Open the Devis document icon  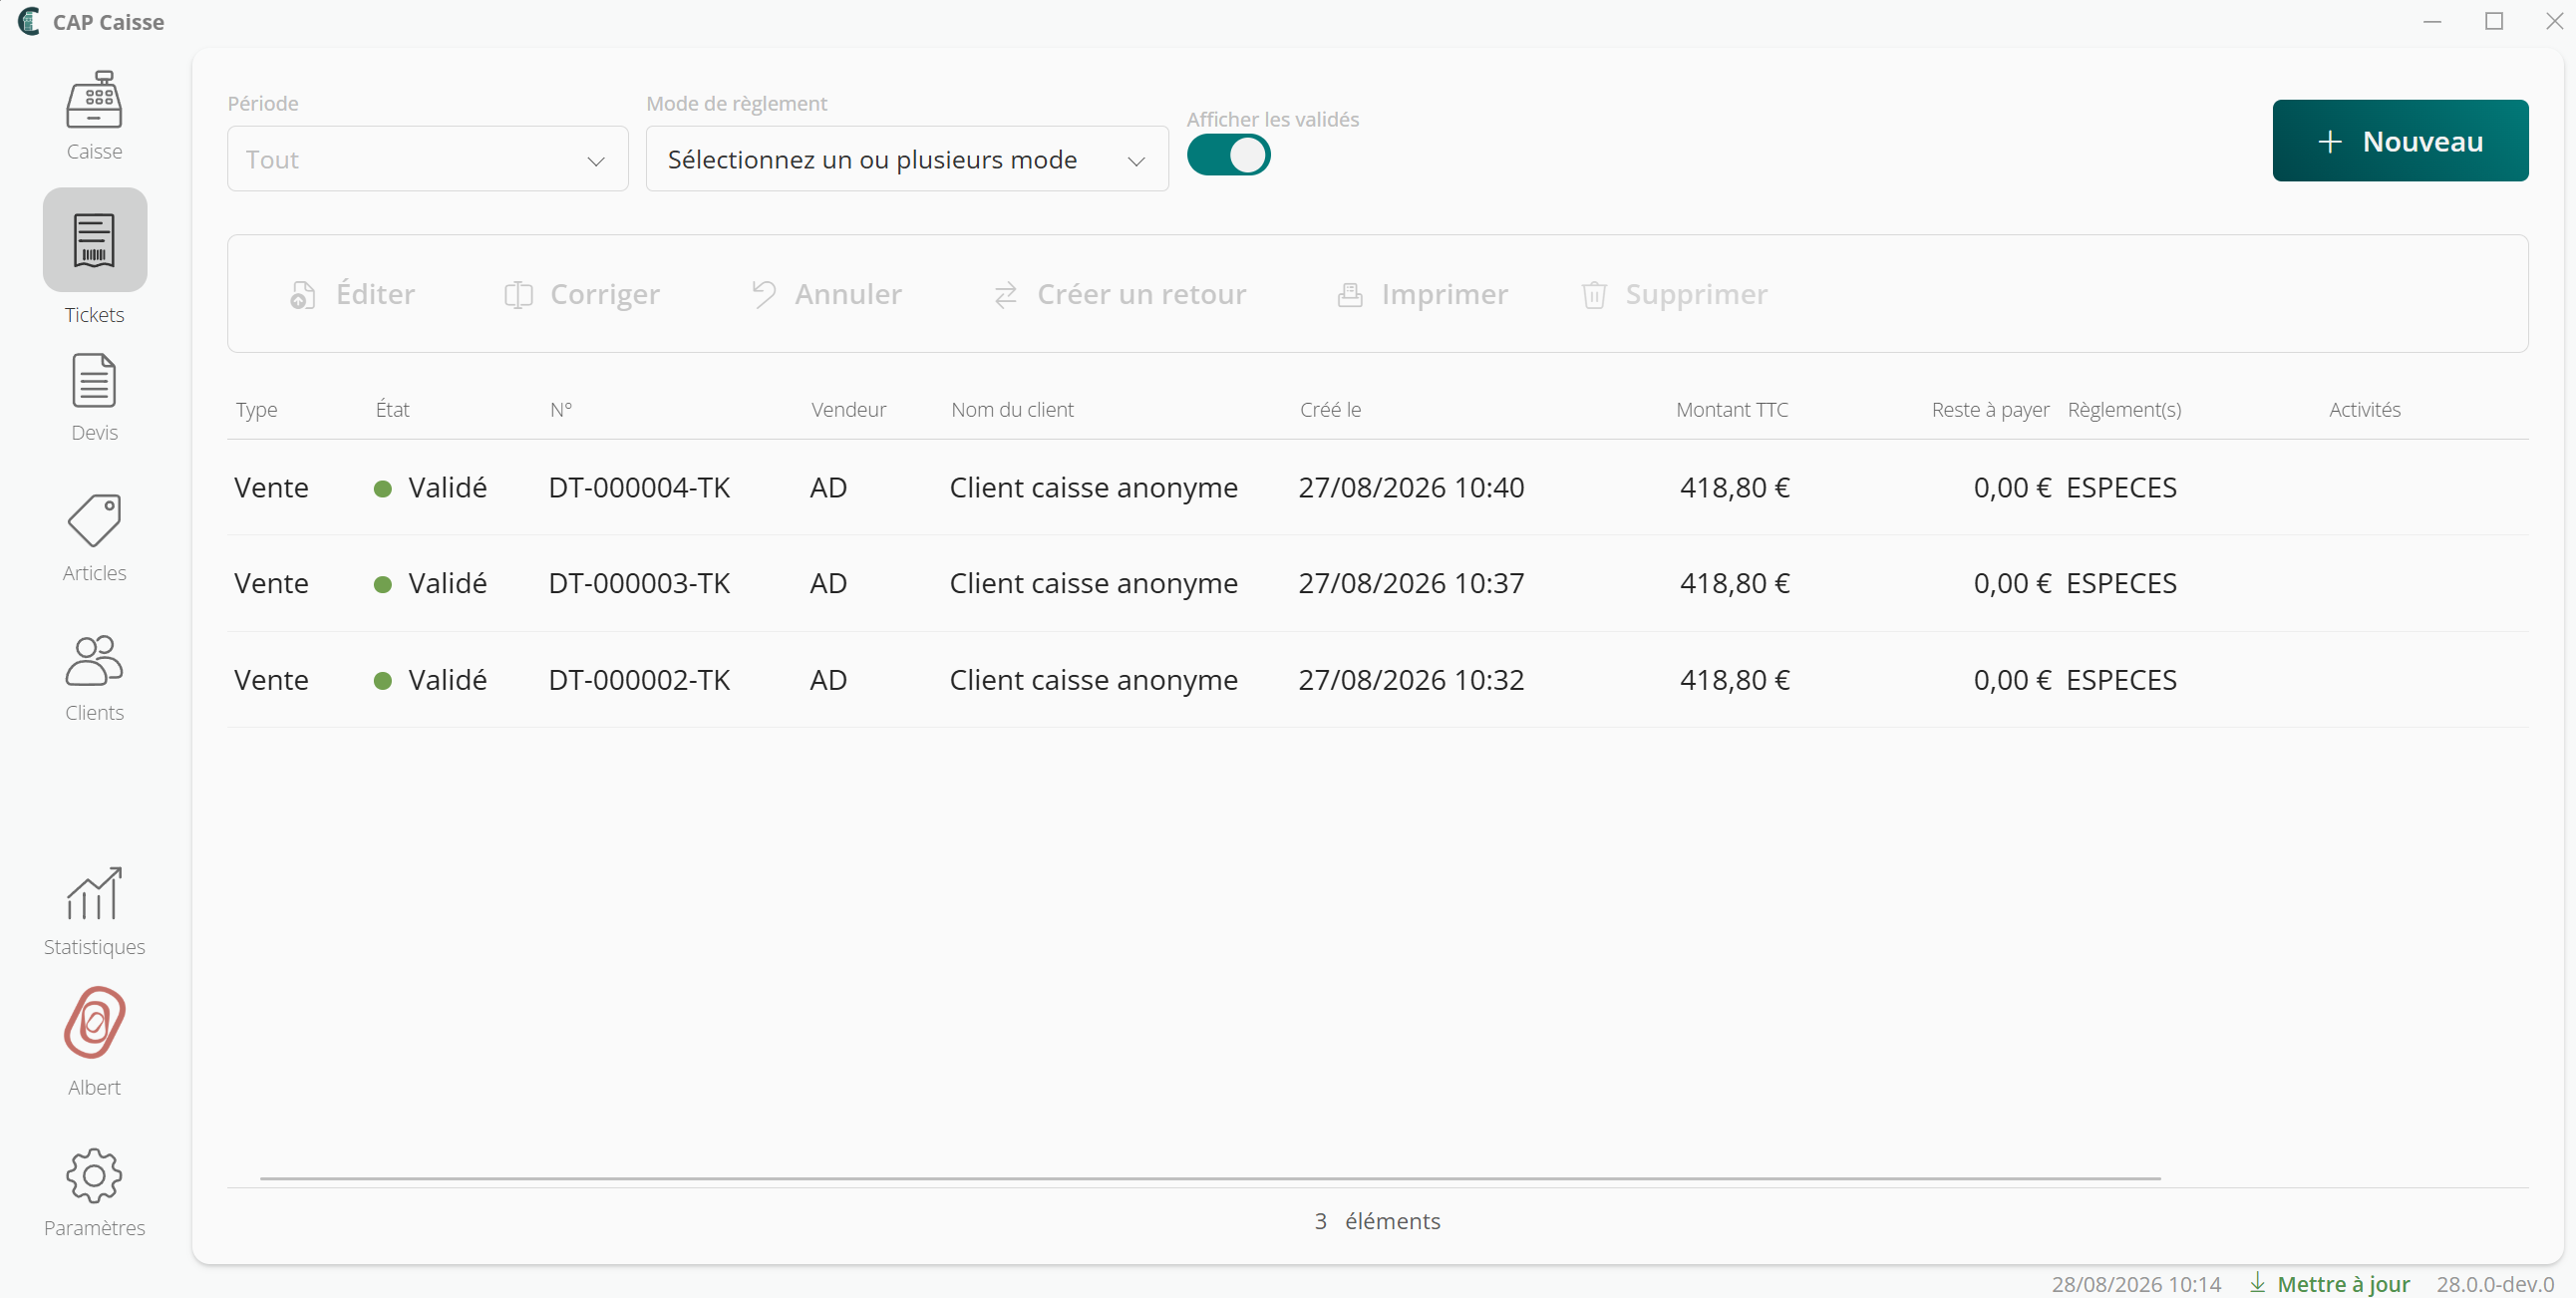[94, 381]
